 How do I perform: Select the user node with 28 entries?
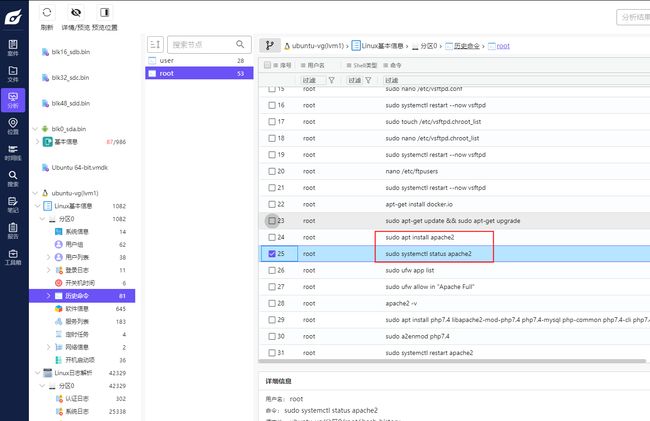point(199,60)
